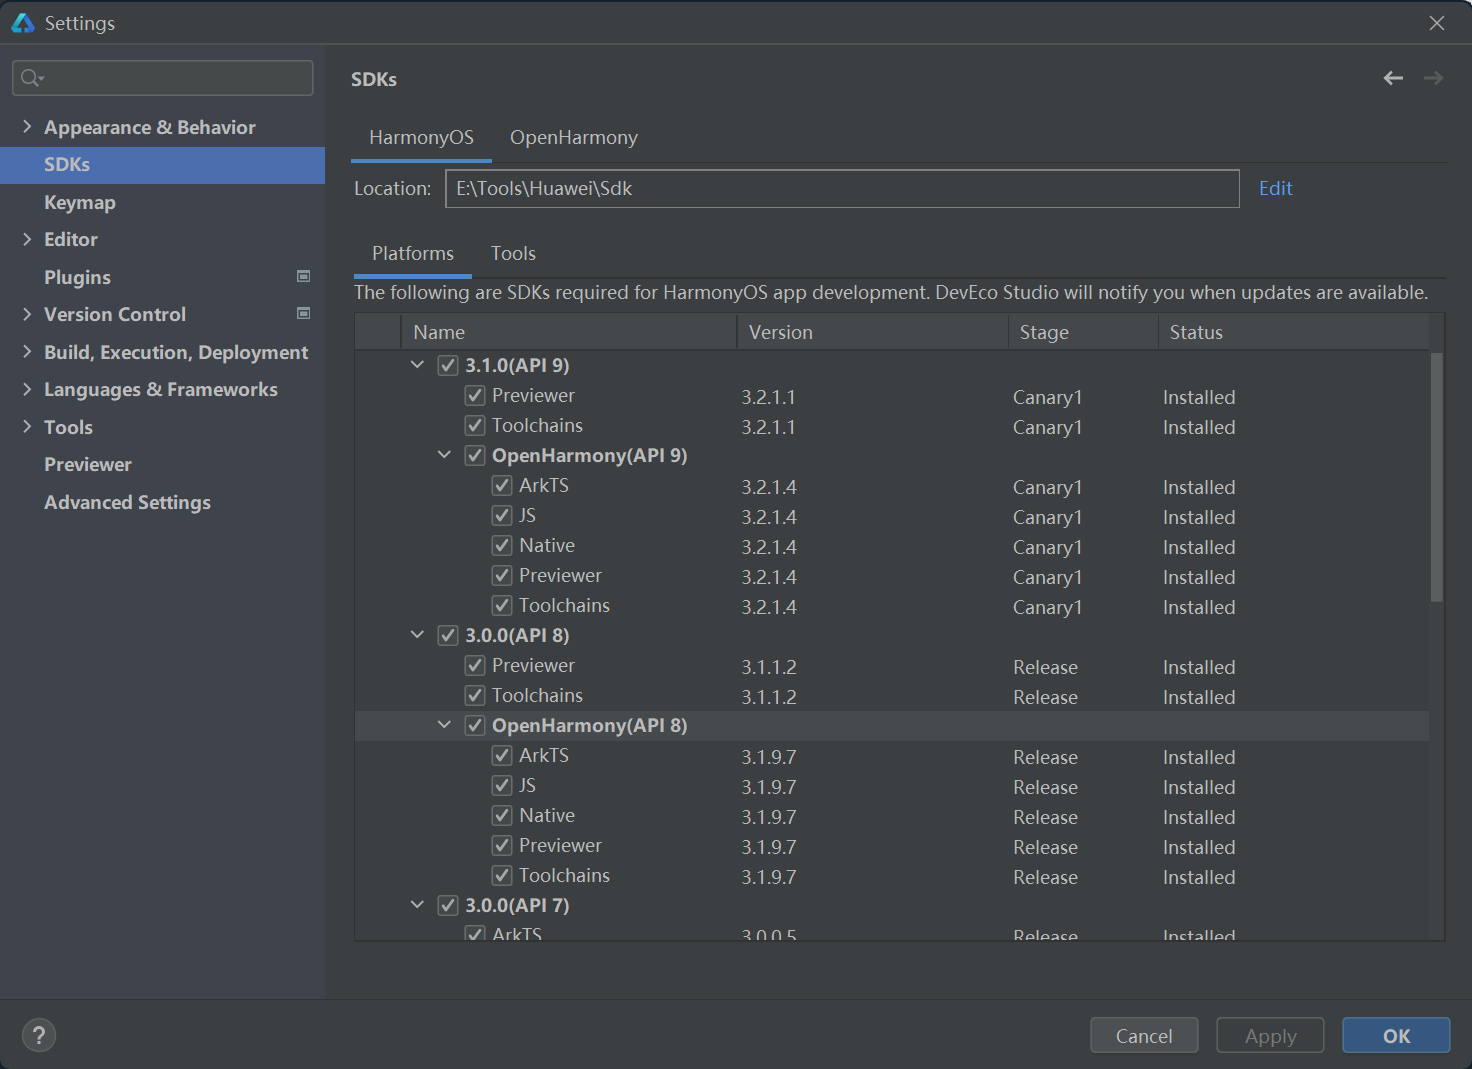Screen dimensions: 1472x1069
Task: Open the Platforms tab
Action: 413,254
